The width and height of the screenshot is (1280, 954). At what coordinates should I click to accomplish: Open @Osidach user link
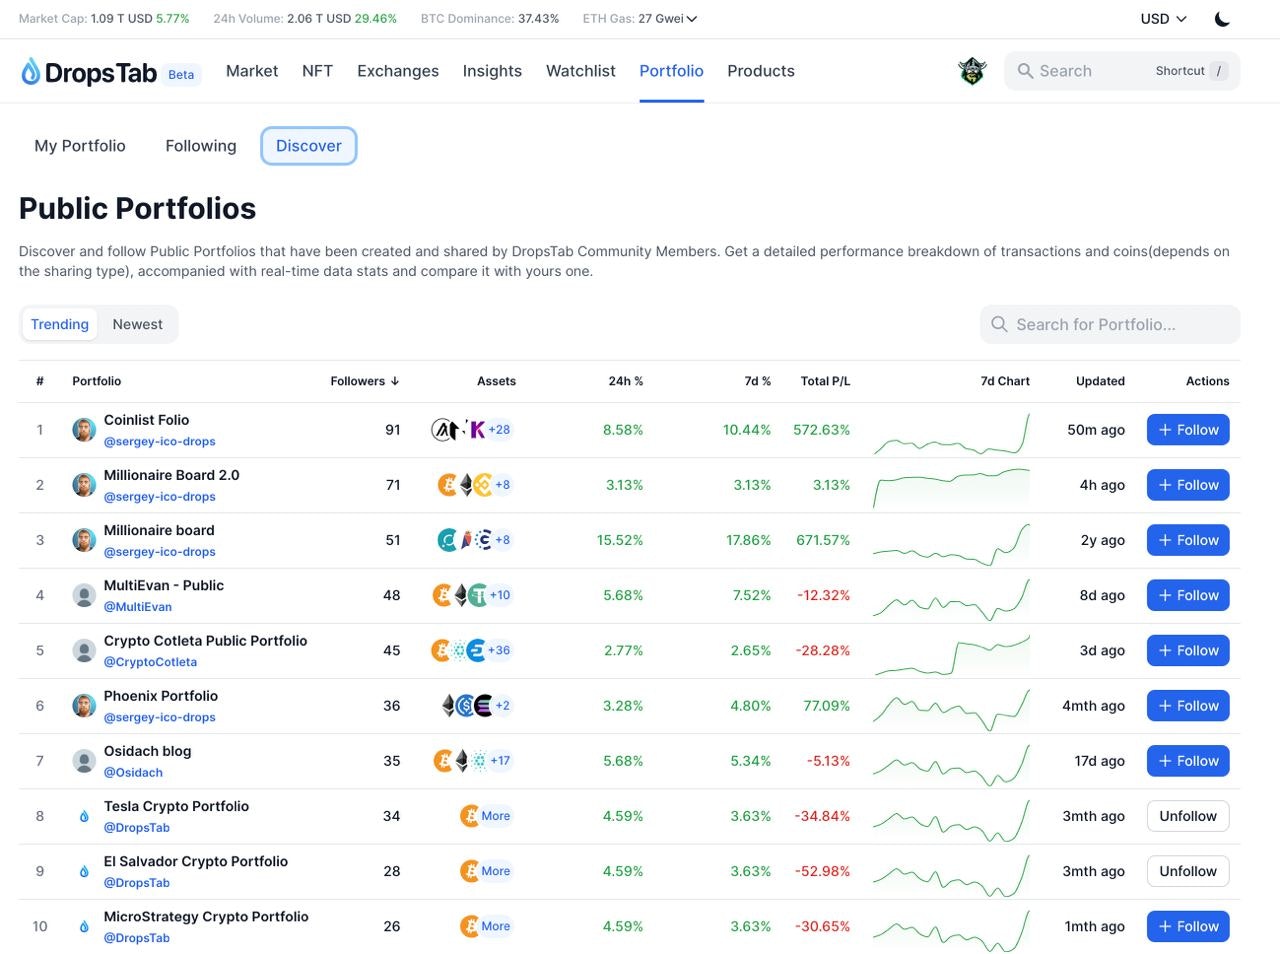click(x=133, y=772)
